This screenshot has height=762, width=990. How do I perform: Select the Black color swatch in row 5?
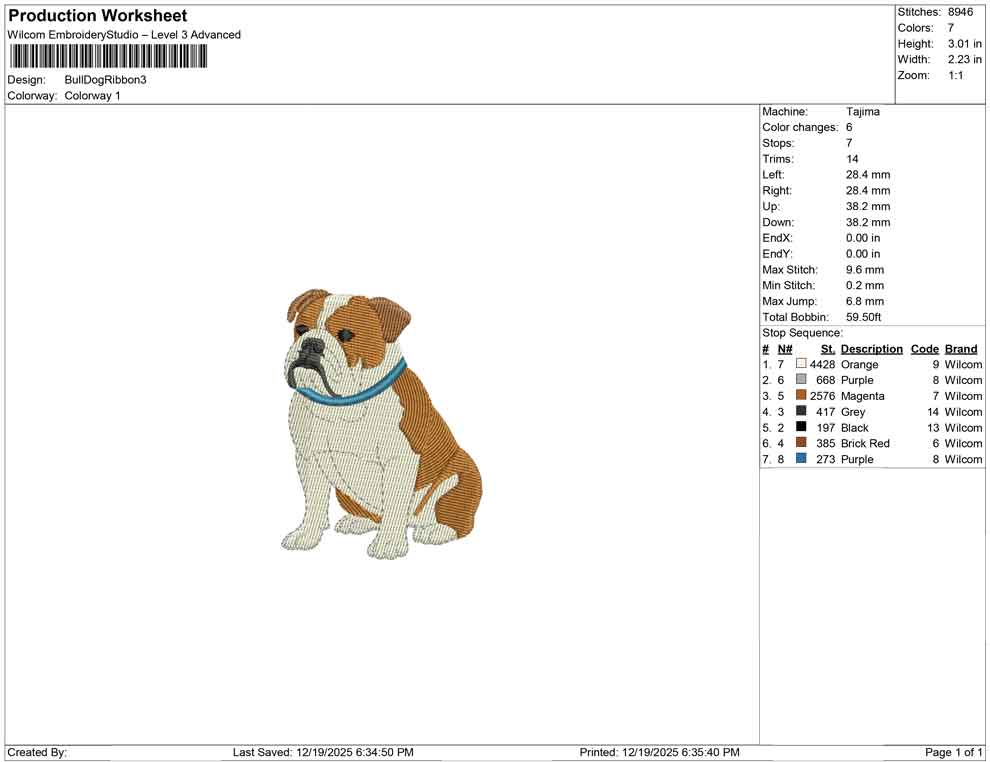(x=800, y=427)
